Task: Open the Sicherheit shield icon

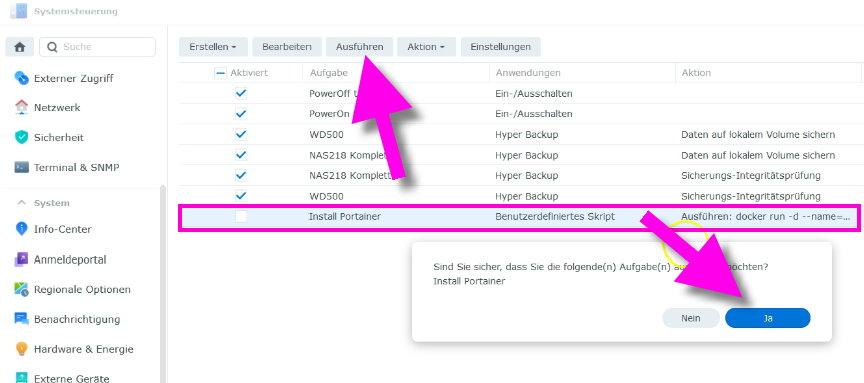Action: tap(21, 137)
